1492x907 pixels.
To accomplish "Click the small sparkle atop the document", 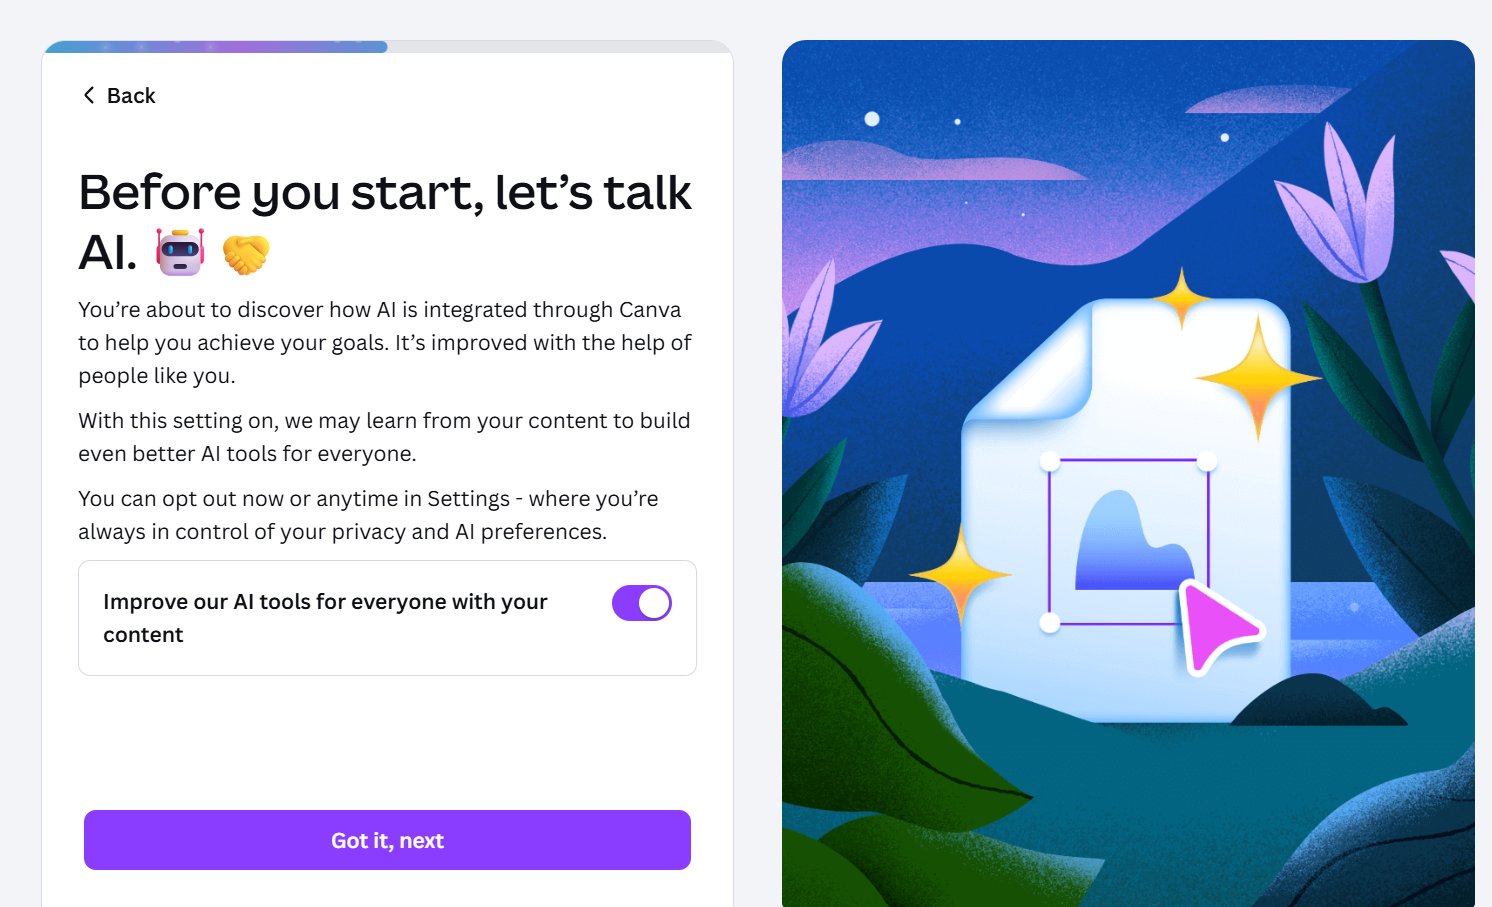I will pos(1182,297).
